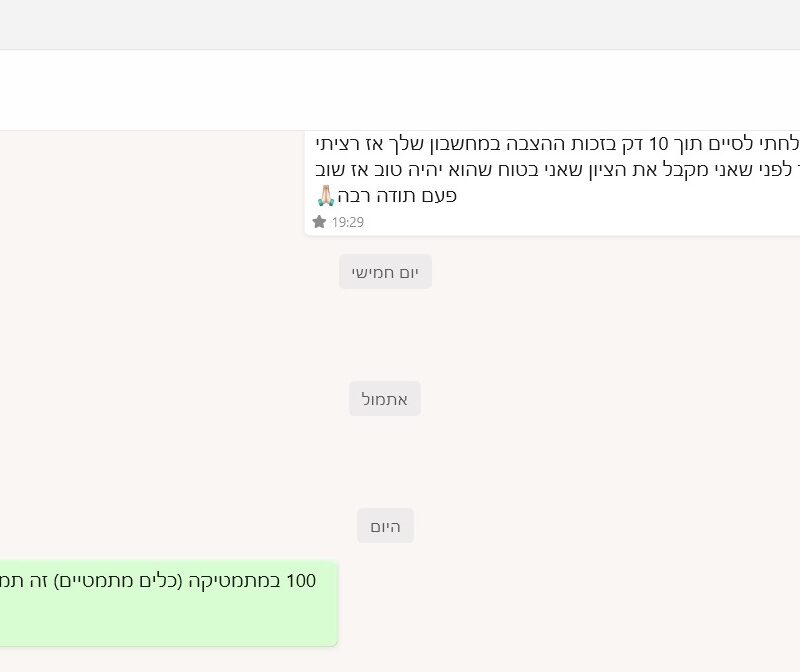Click the star icon beside 19:29

[319, 222]
